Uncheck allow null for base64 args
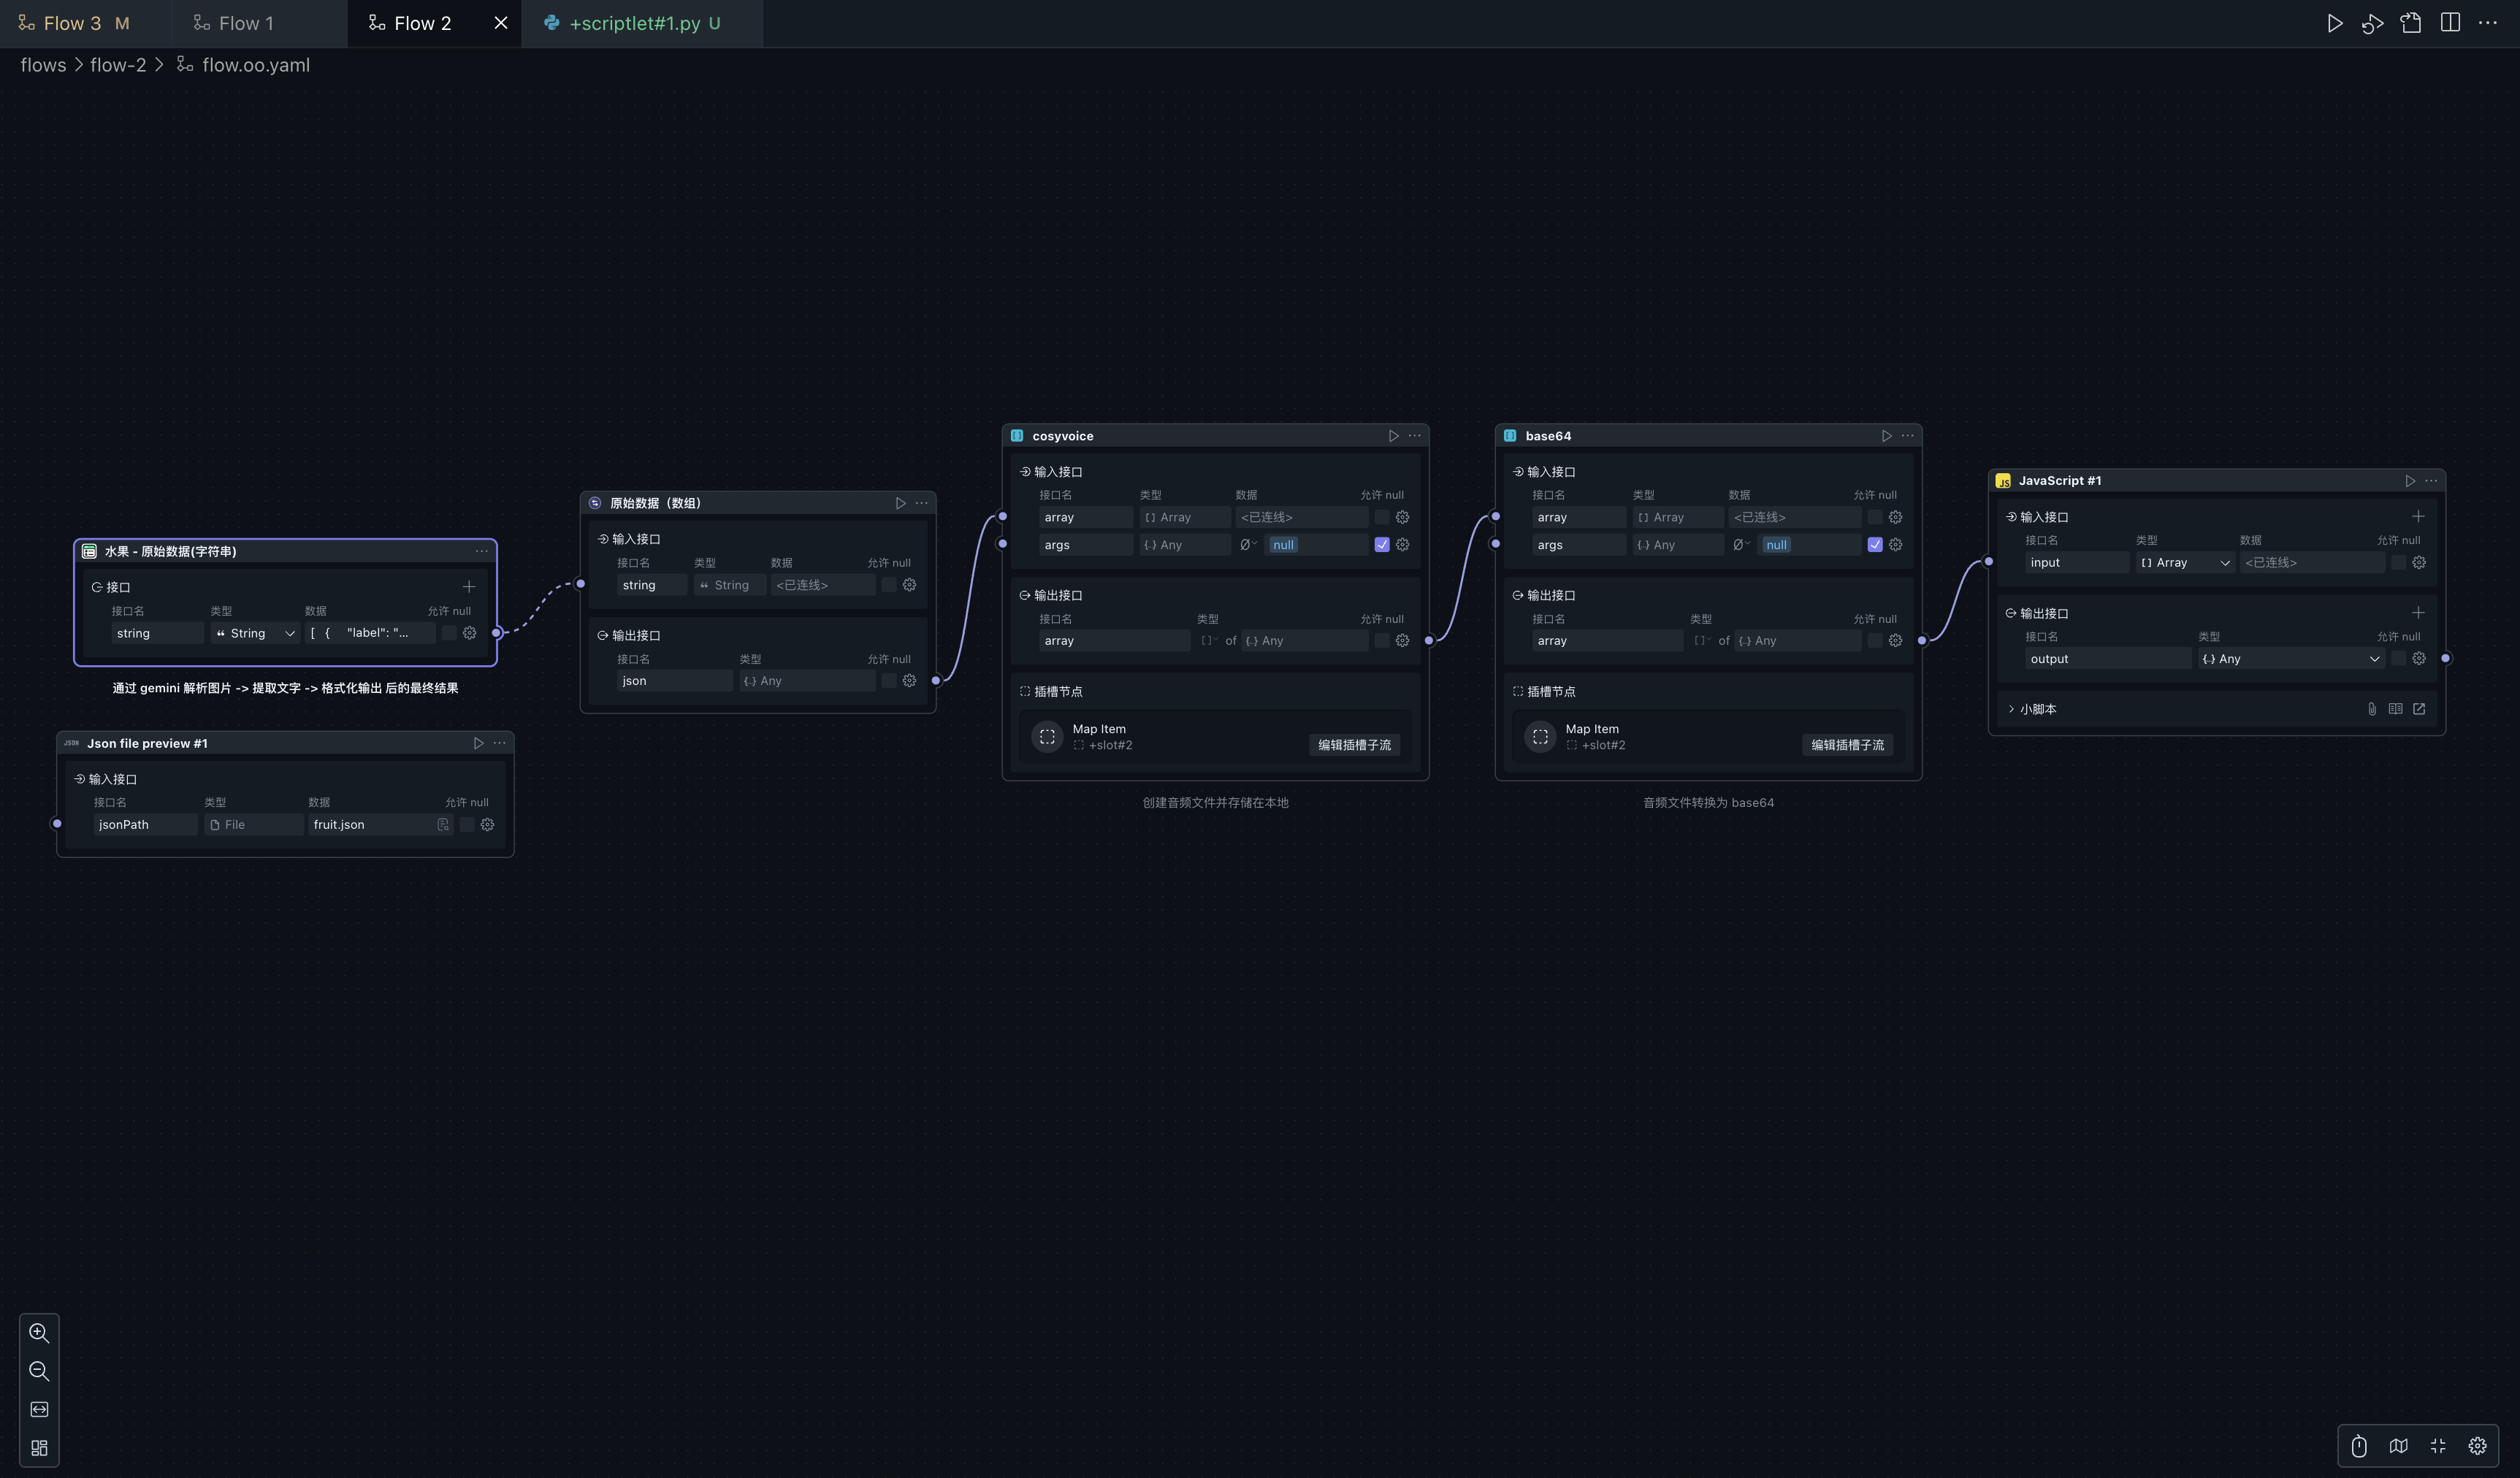This screenshot has height=1478, width=2520. (x=1874, y=545)
